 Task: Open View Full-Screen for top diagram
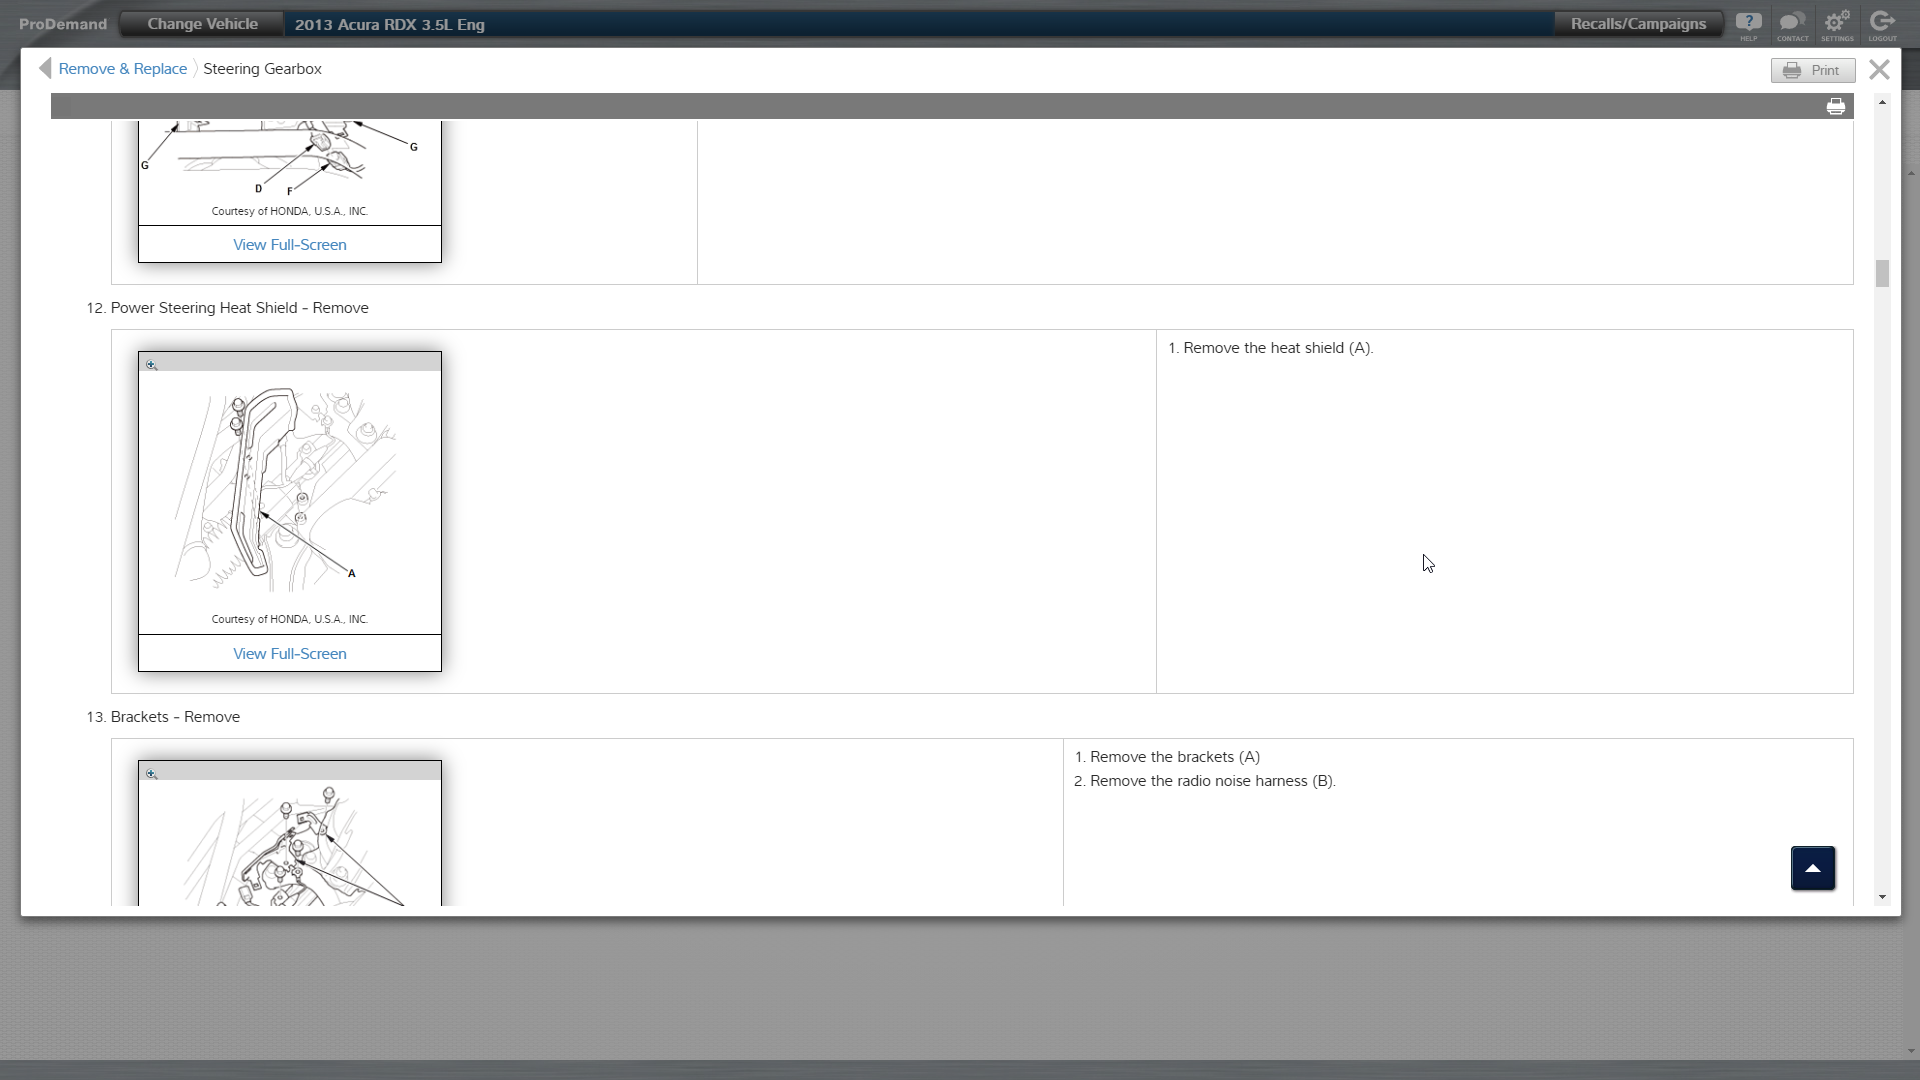(289, 245)
